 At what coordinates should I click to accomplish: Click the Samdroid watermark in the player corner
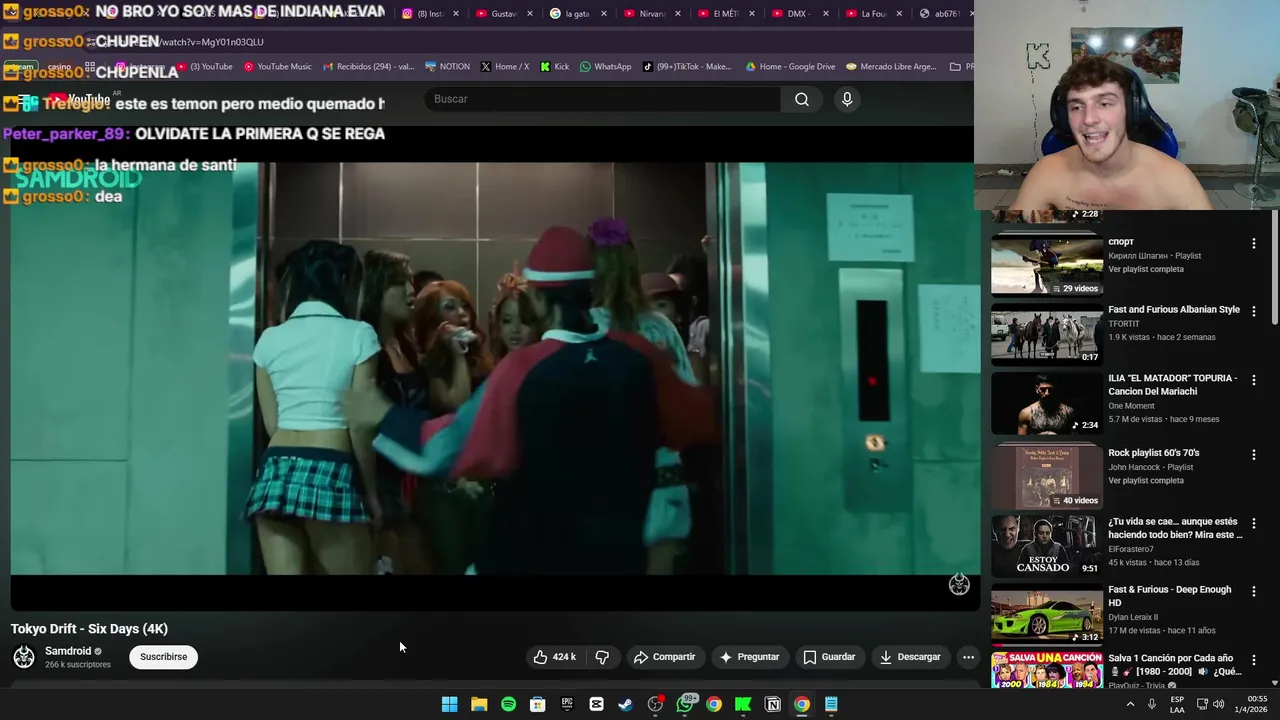959,585
